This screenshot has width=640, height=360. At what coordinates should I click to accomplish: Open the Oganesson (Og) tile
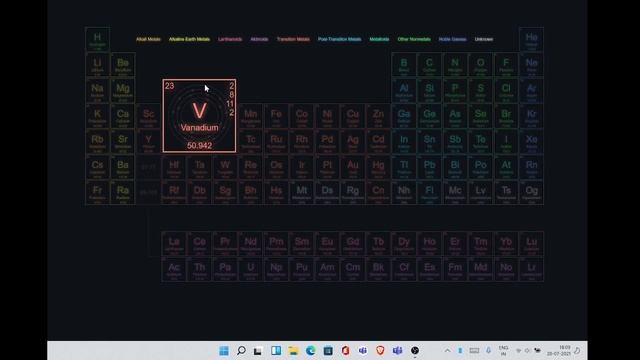point(531,193)
